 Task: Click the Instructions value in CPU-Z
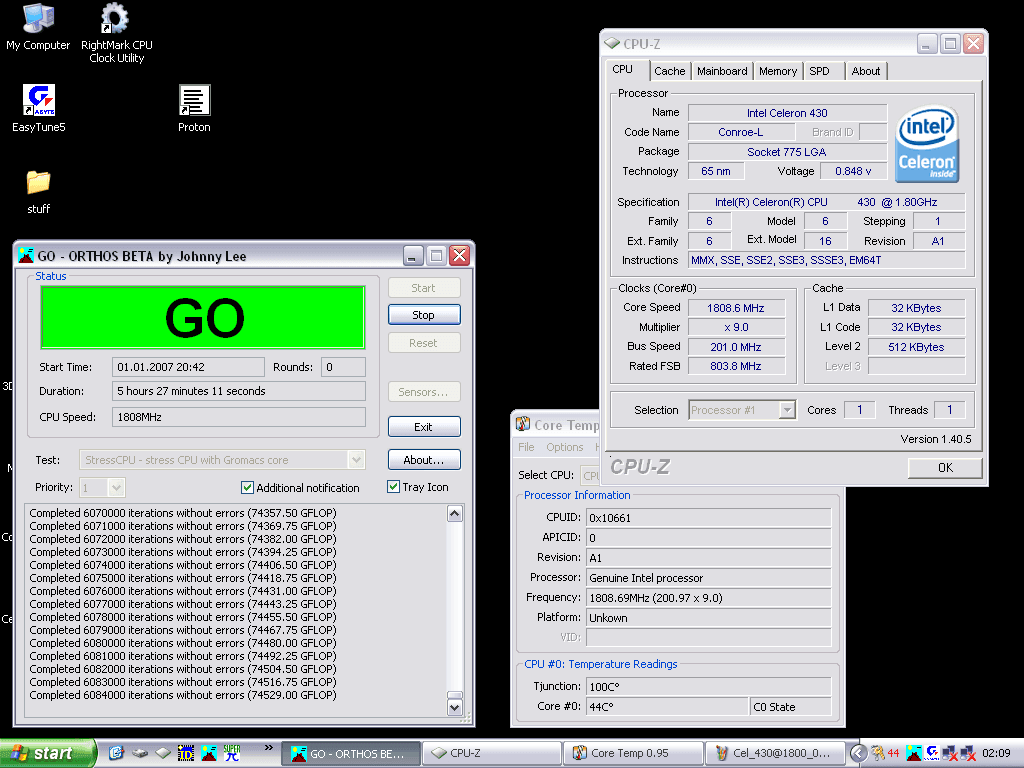(x=826, y=260)
